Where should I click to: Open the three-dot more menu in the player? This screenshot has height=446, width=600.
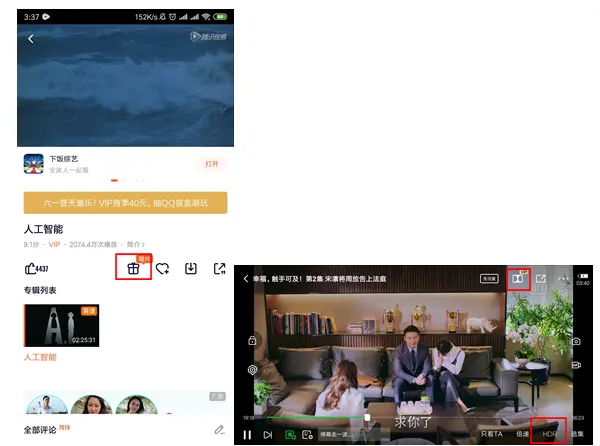(x=563, y=278)
